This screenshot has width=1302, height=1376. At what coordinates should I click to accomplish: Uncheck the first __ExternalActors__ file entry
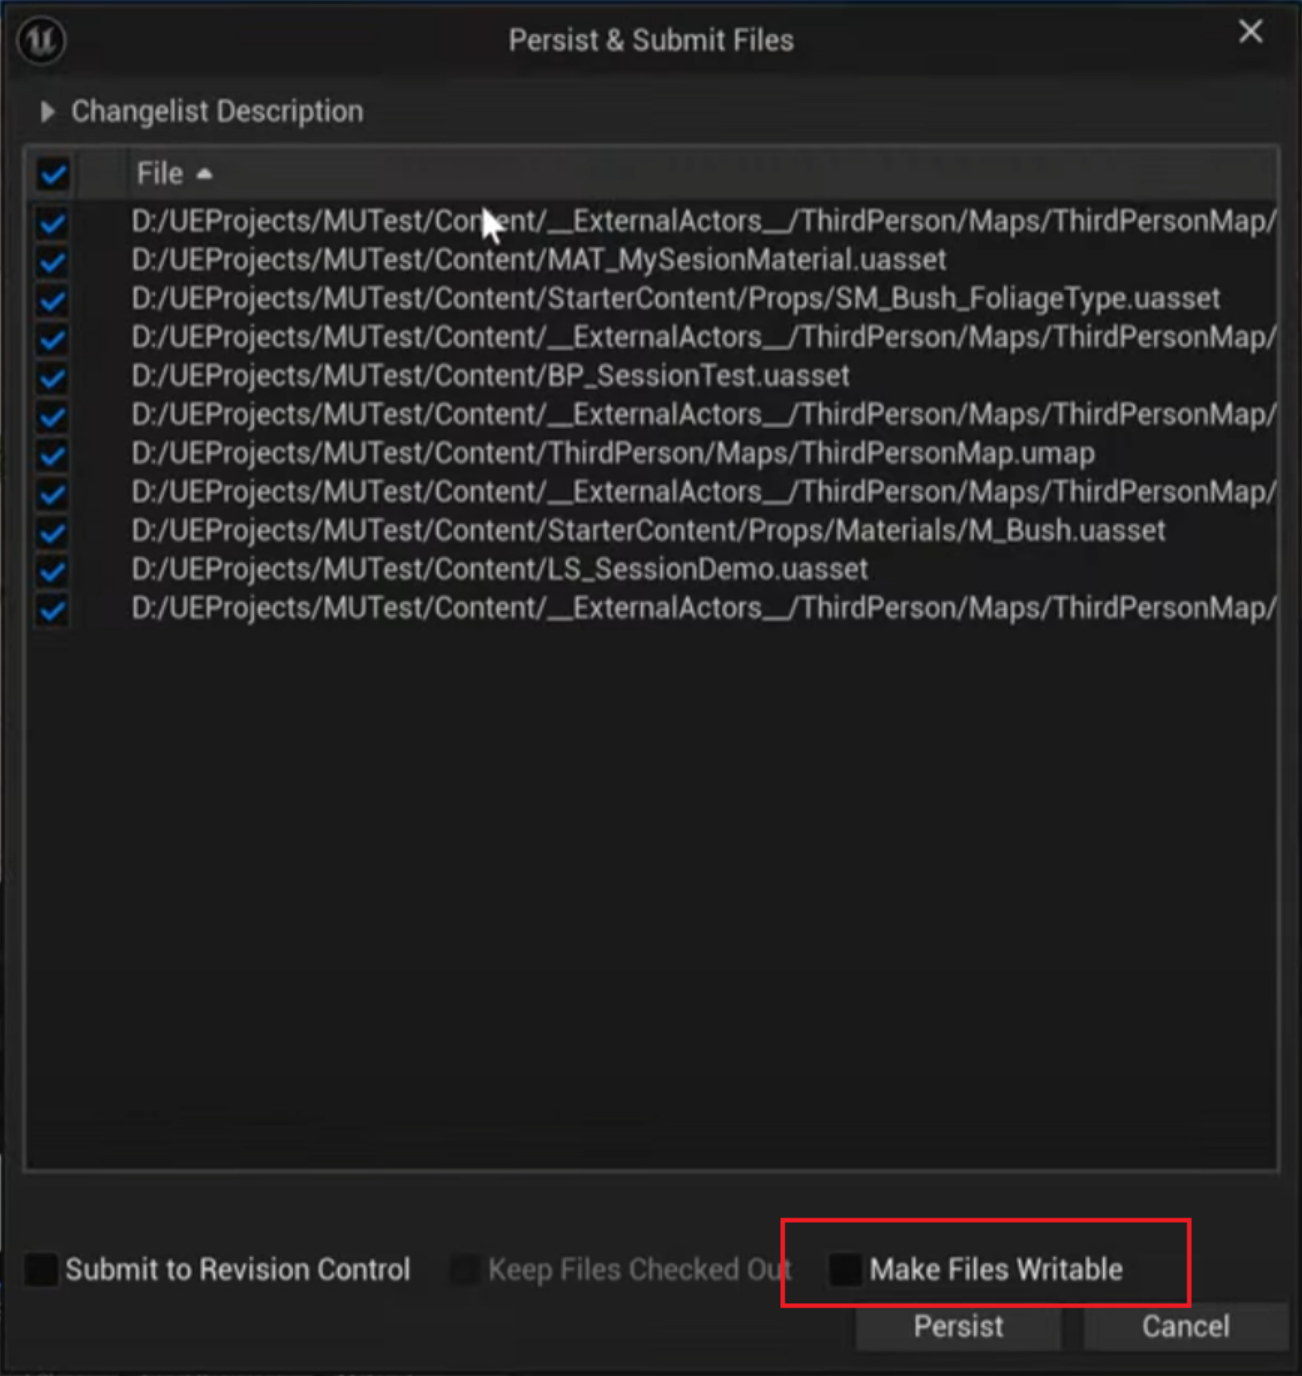pos(51,223)
